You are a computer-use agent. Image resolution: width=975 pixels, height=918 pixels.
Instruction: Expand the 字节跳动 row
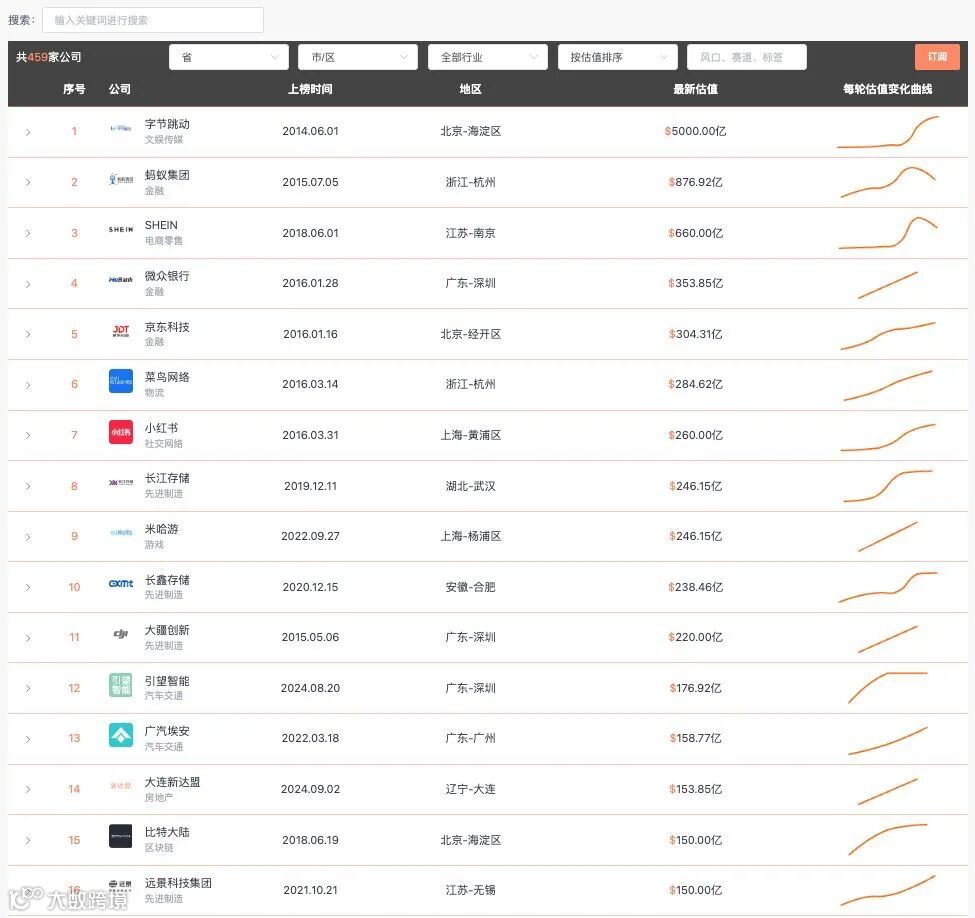coord(28,132)
